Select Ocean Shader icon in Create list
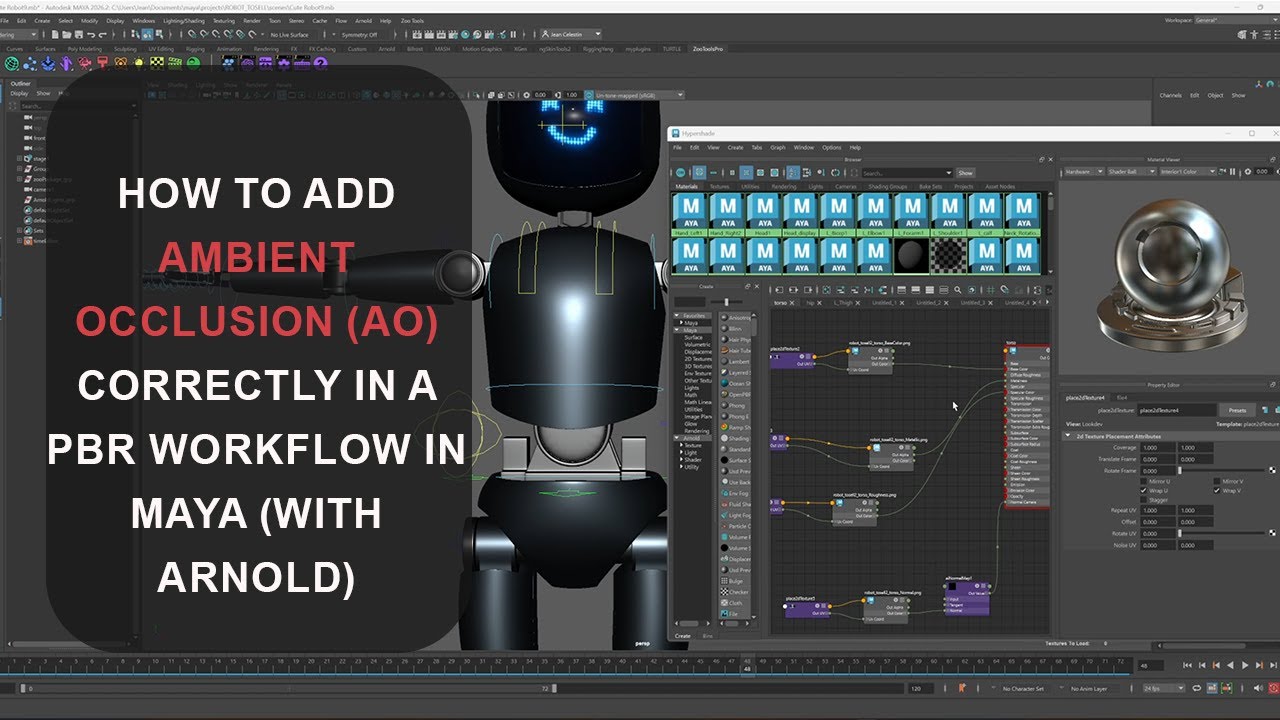 [724, 384]
